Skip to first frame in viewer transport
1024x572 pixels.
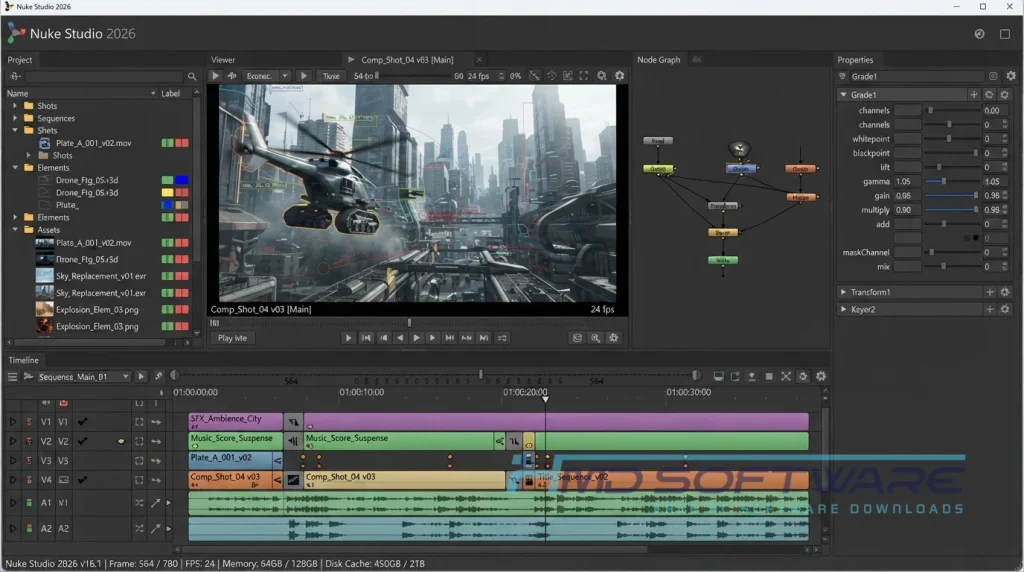(x=366, y=338)
